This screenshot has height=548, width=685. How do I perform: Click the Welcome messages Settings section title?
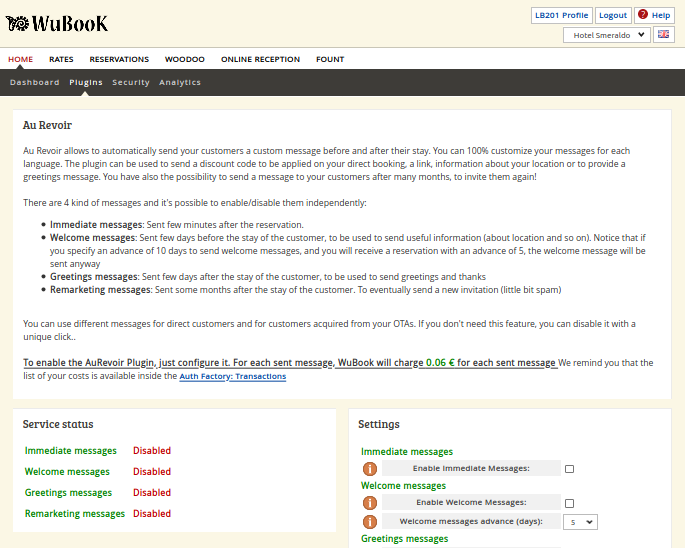[403, 486]
